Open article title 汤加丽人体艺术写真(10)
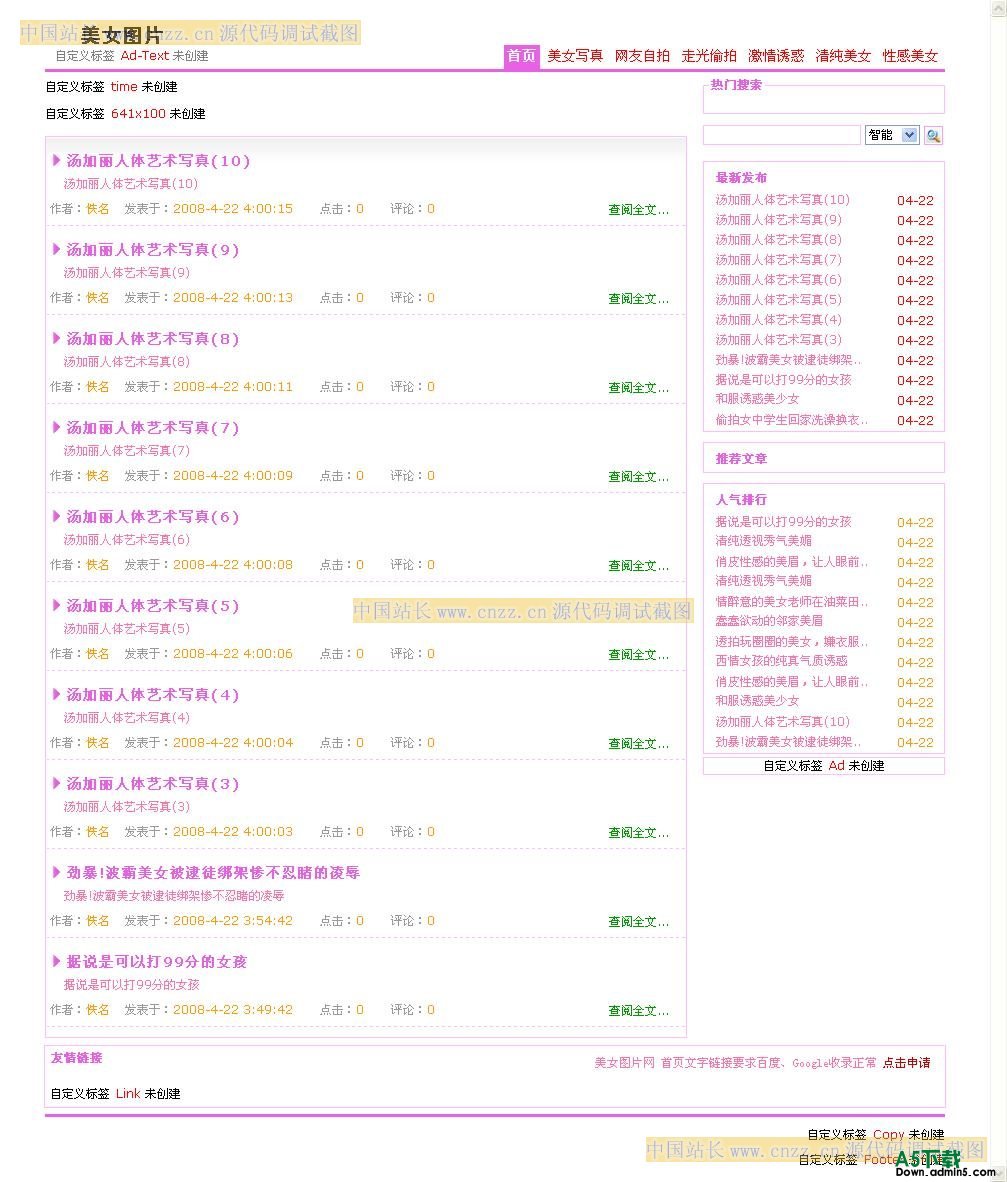The width and height of the screenshot is (1007, 1182). 158,161
